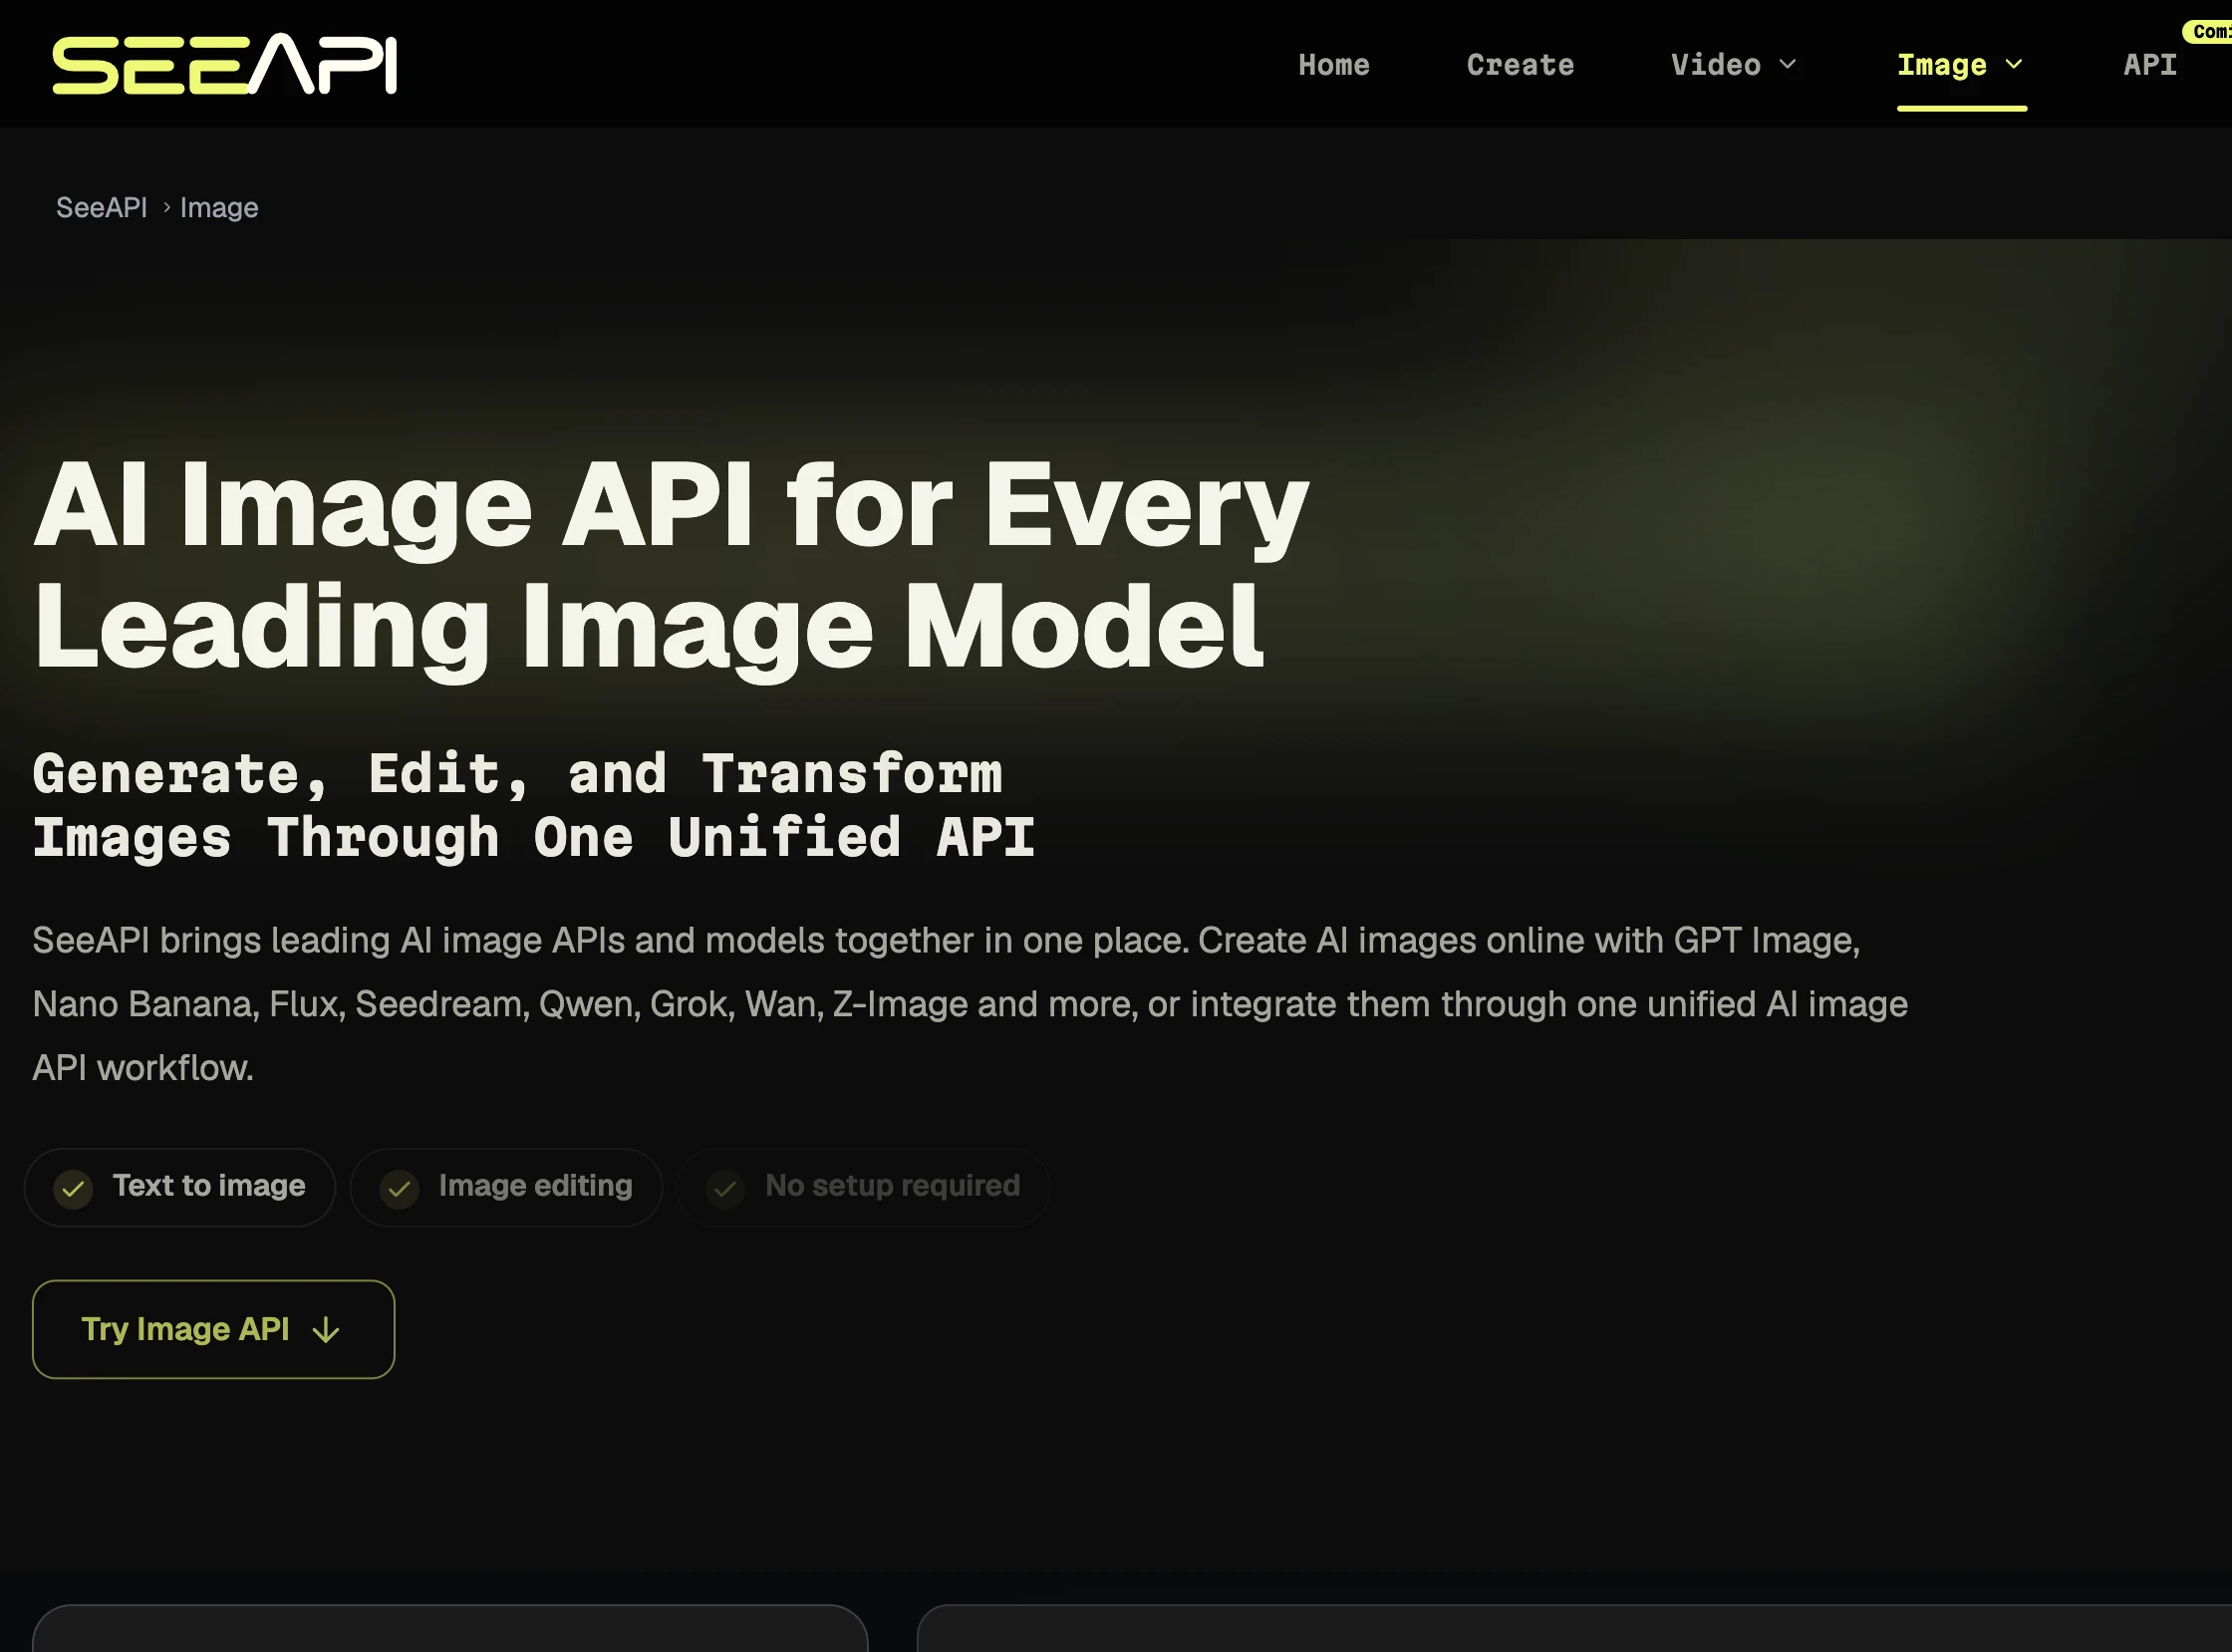Click the breadcrumb separator arrow icon
The width and height of the screenshot is (2232, 1652).
[166, 207]
